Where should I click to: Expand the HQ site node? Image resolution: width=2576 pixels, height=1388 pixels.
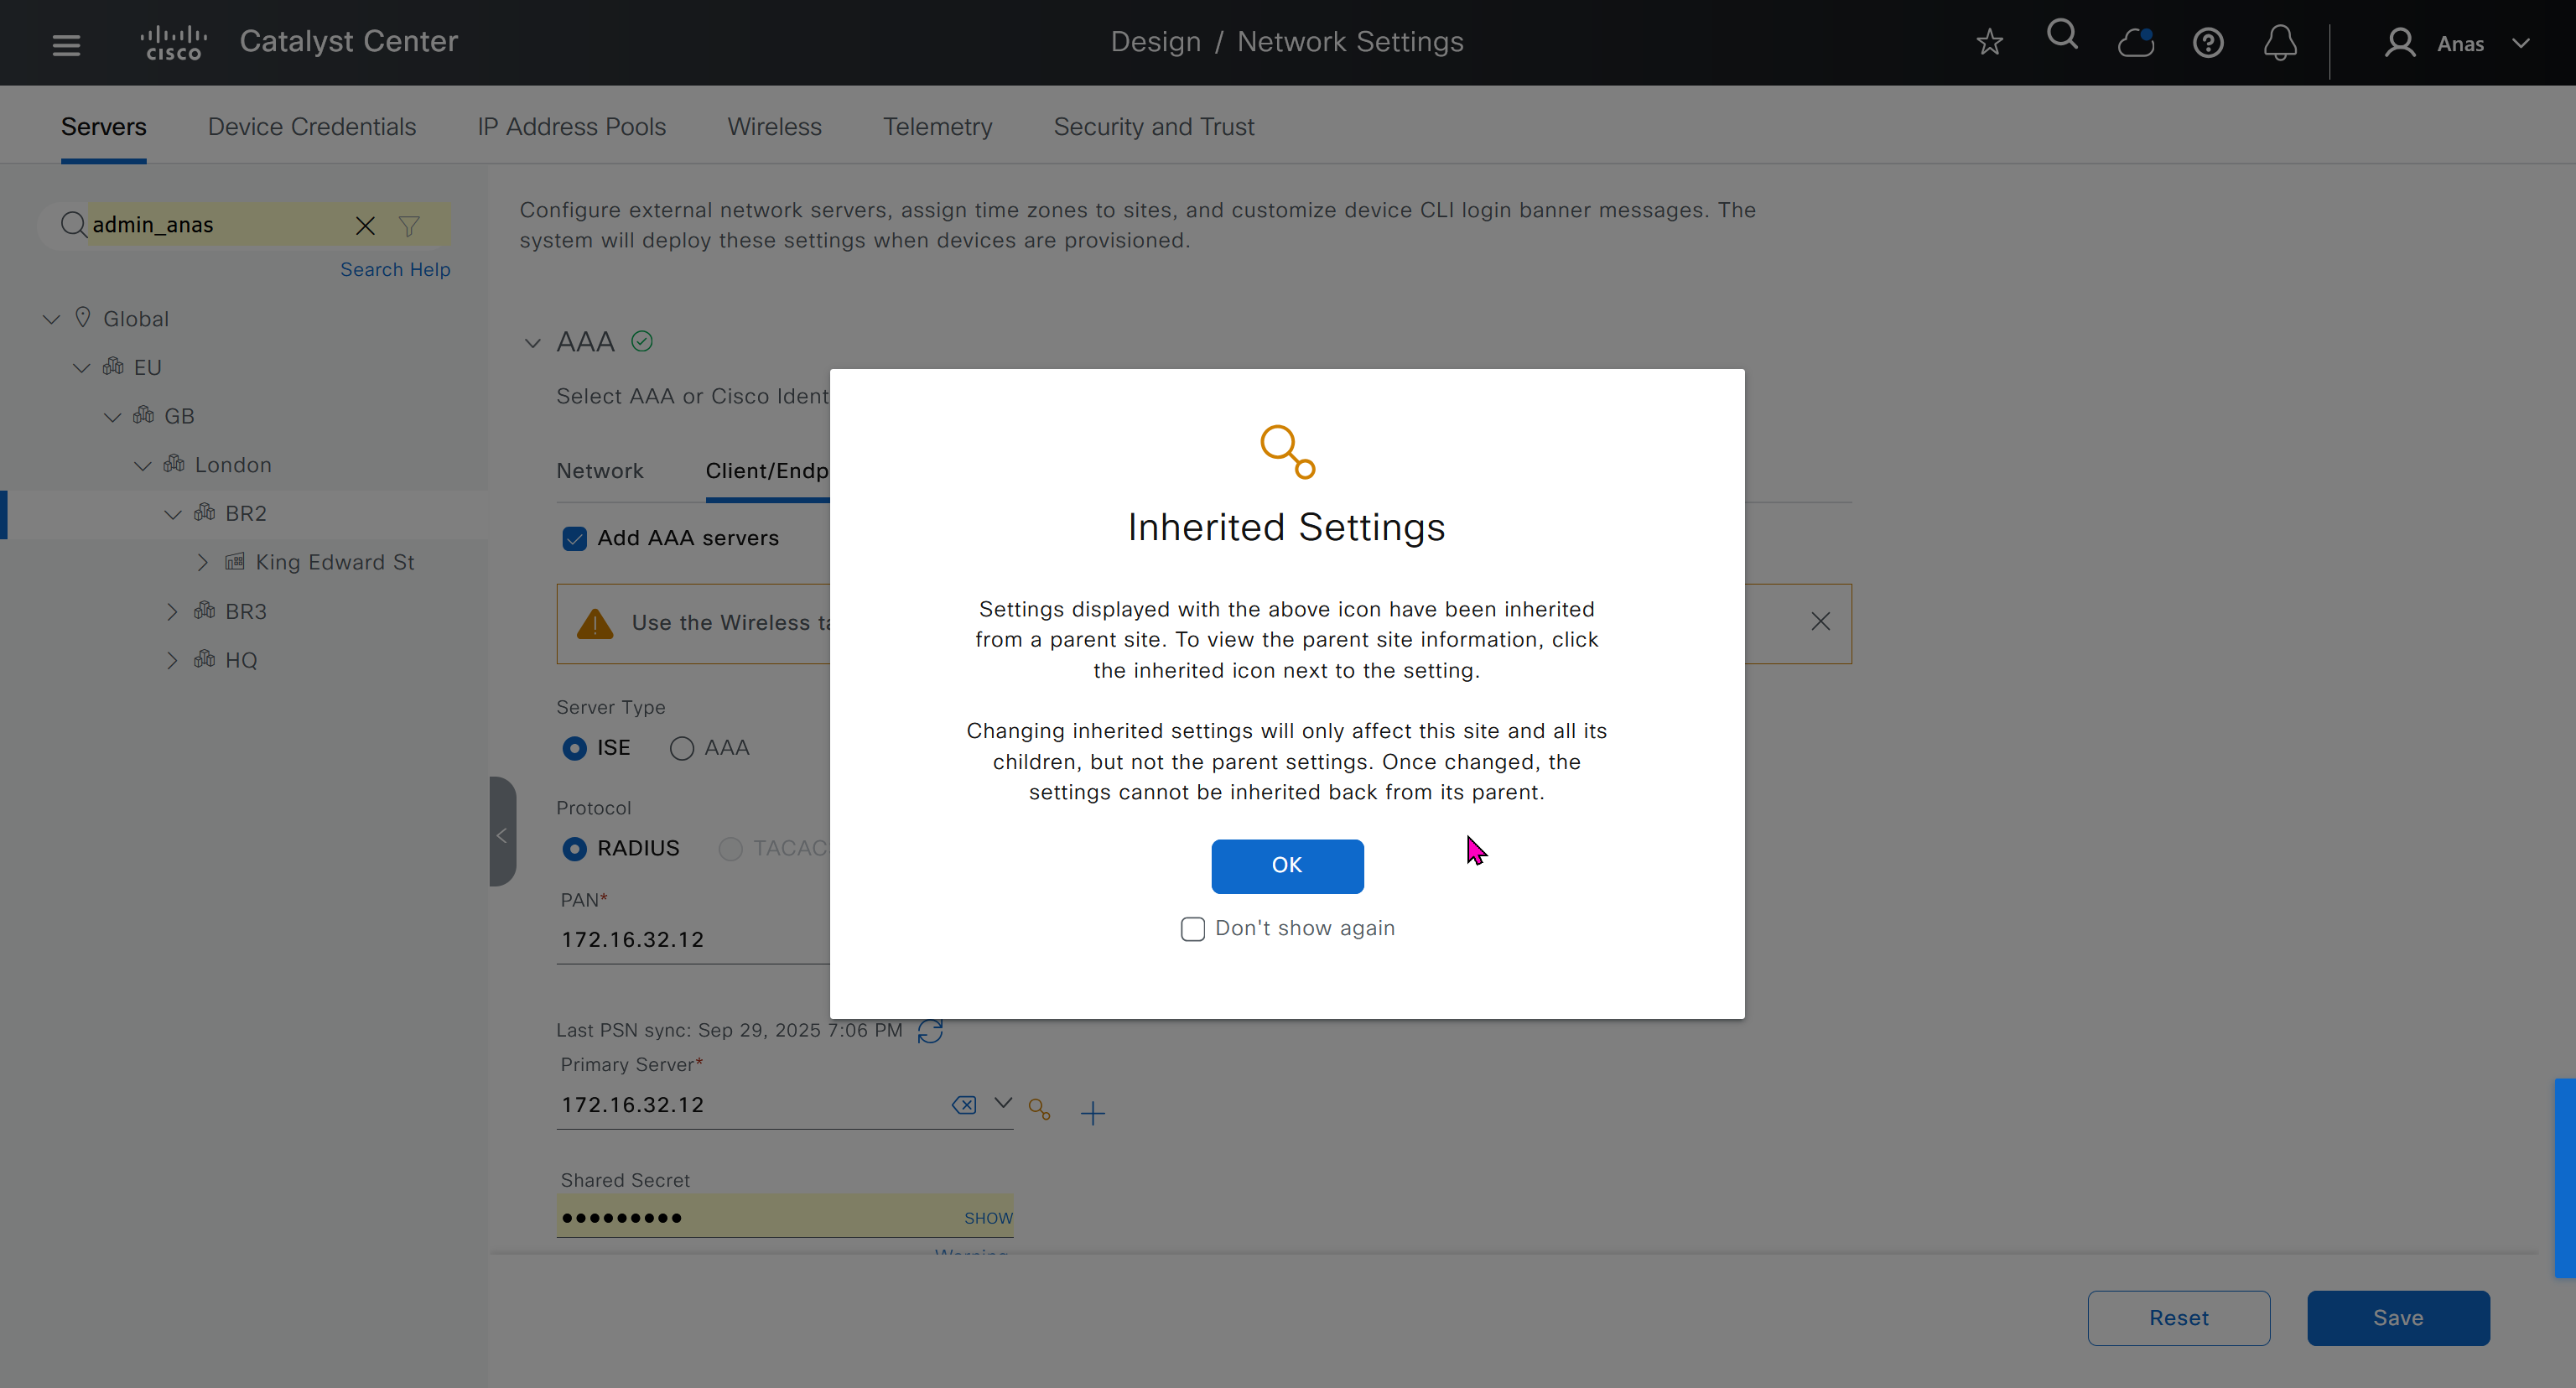coord(173,660)
